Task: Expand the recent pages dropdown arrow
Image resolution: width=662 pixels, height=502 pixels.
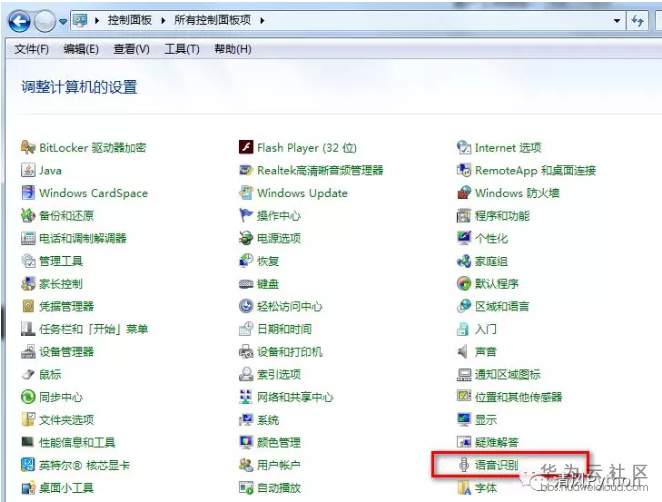Action: pos(63,21)
